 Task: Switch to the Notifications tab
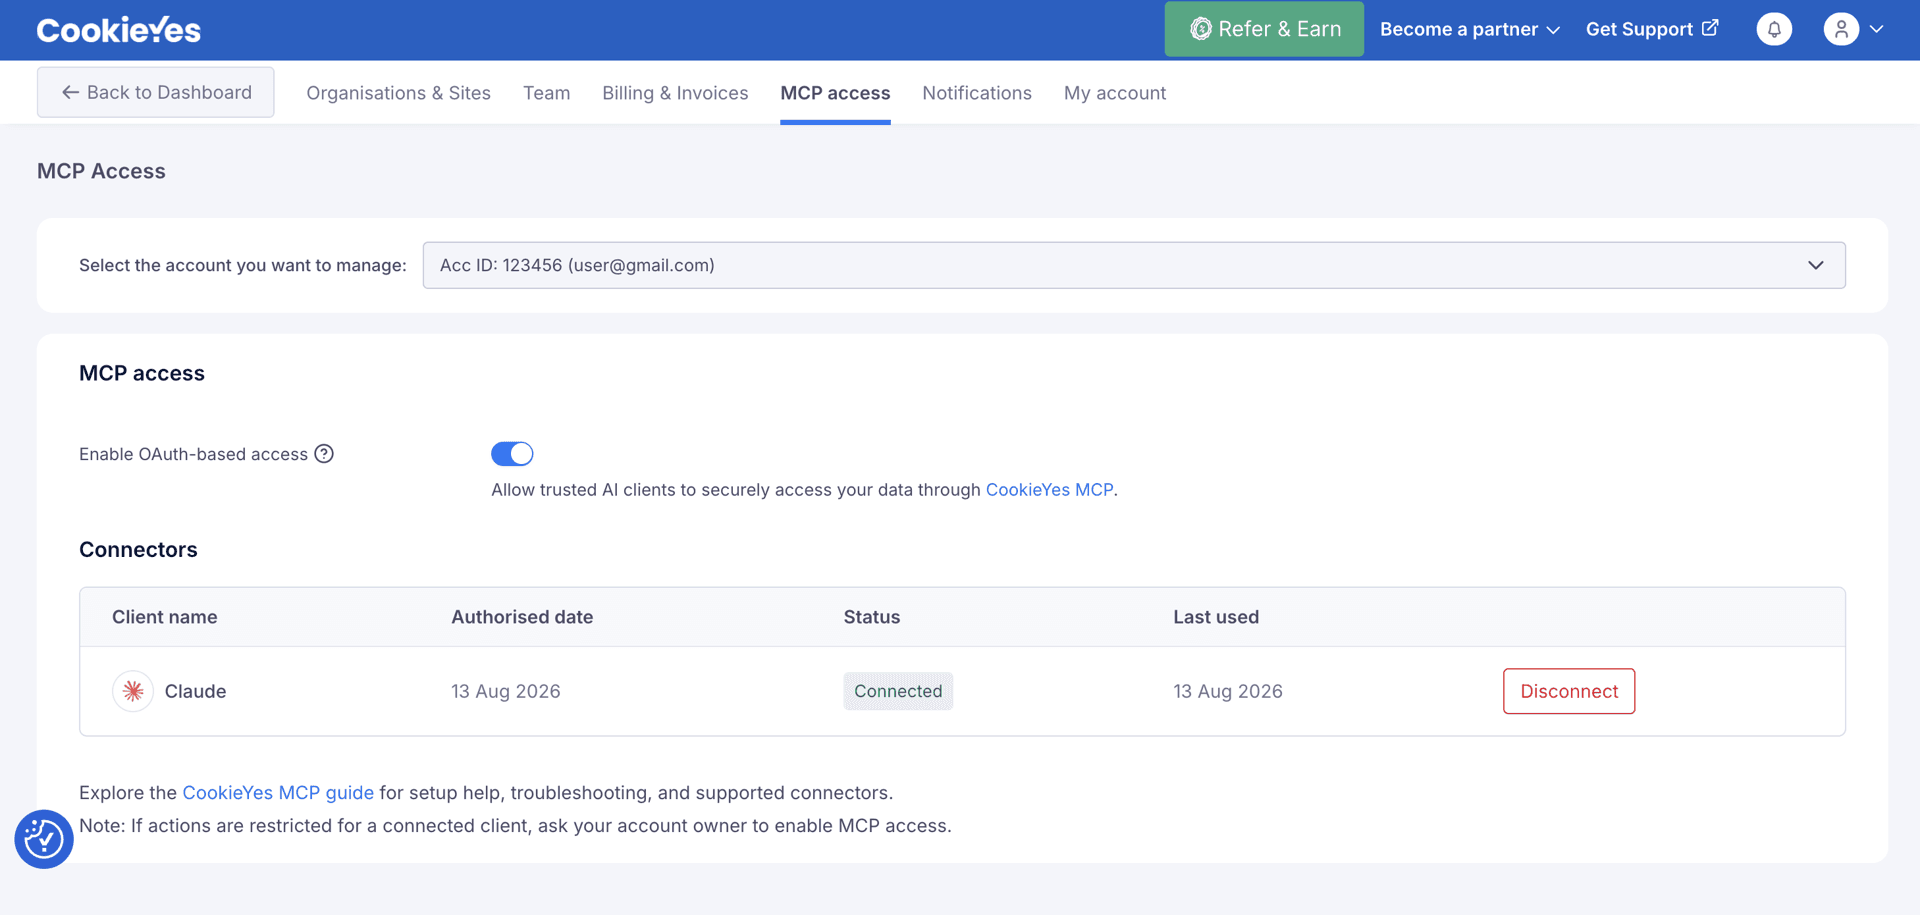[977, 93]
